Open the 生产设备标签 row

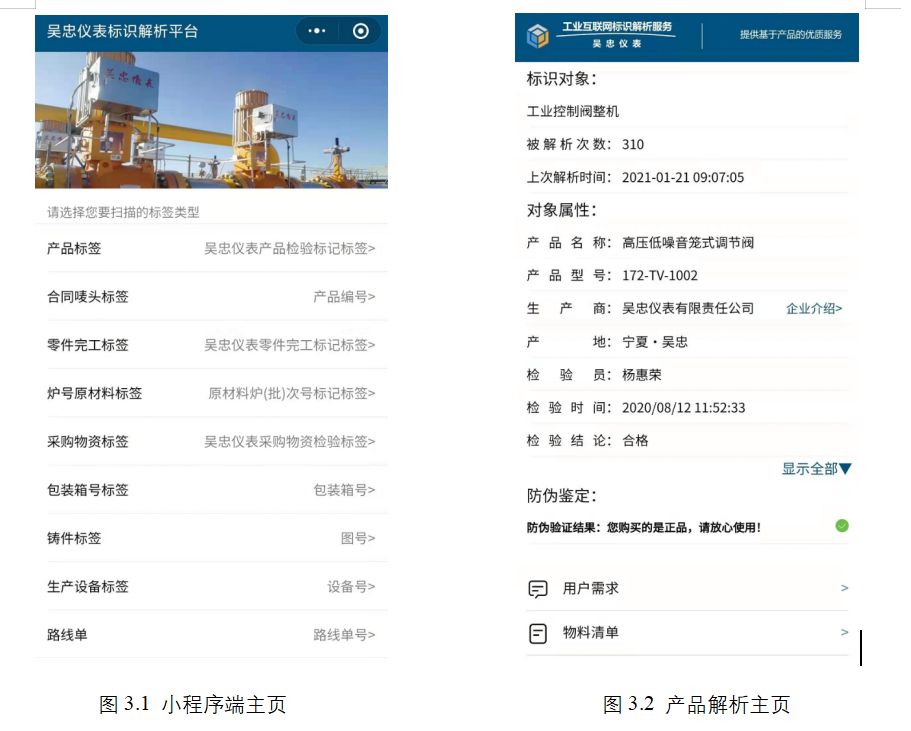click(211, 586)
